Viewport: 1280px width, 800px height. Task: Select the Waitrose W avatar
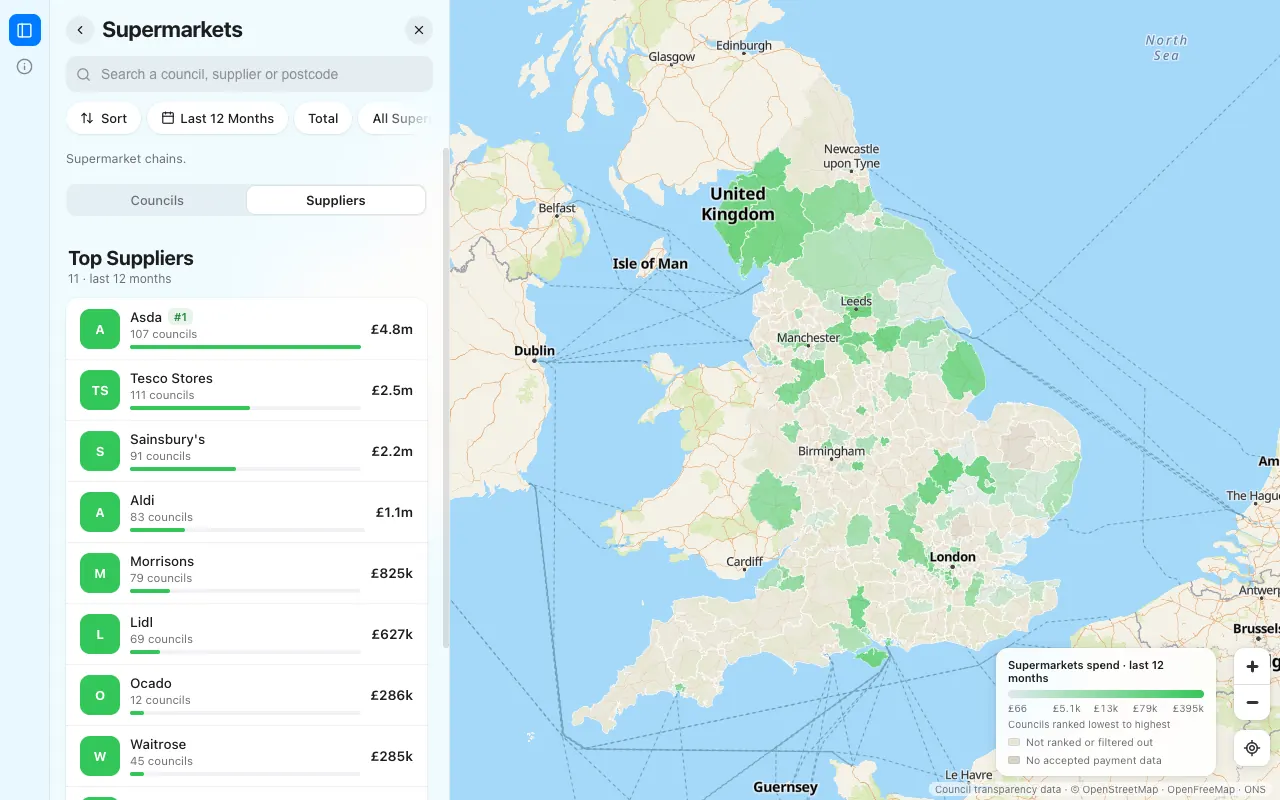(100, 756)
